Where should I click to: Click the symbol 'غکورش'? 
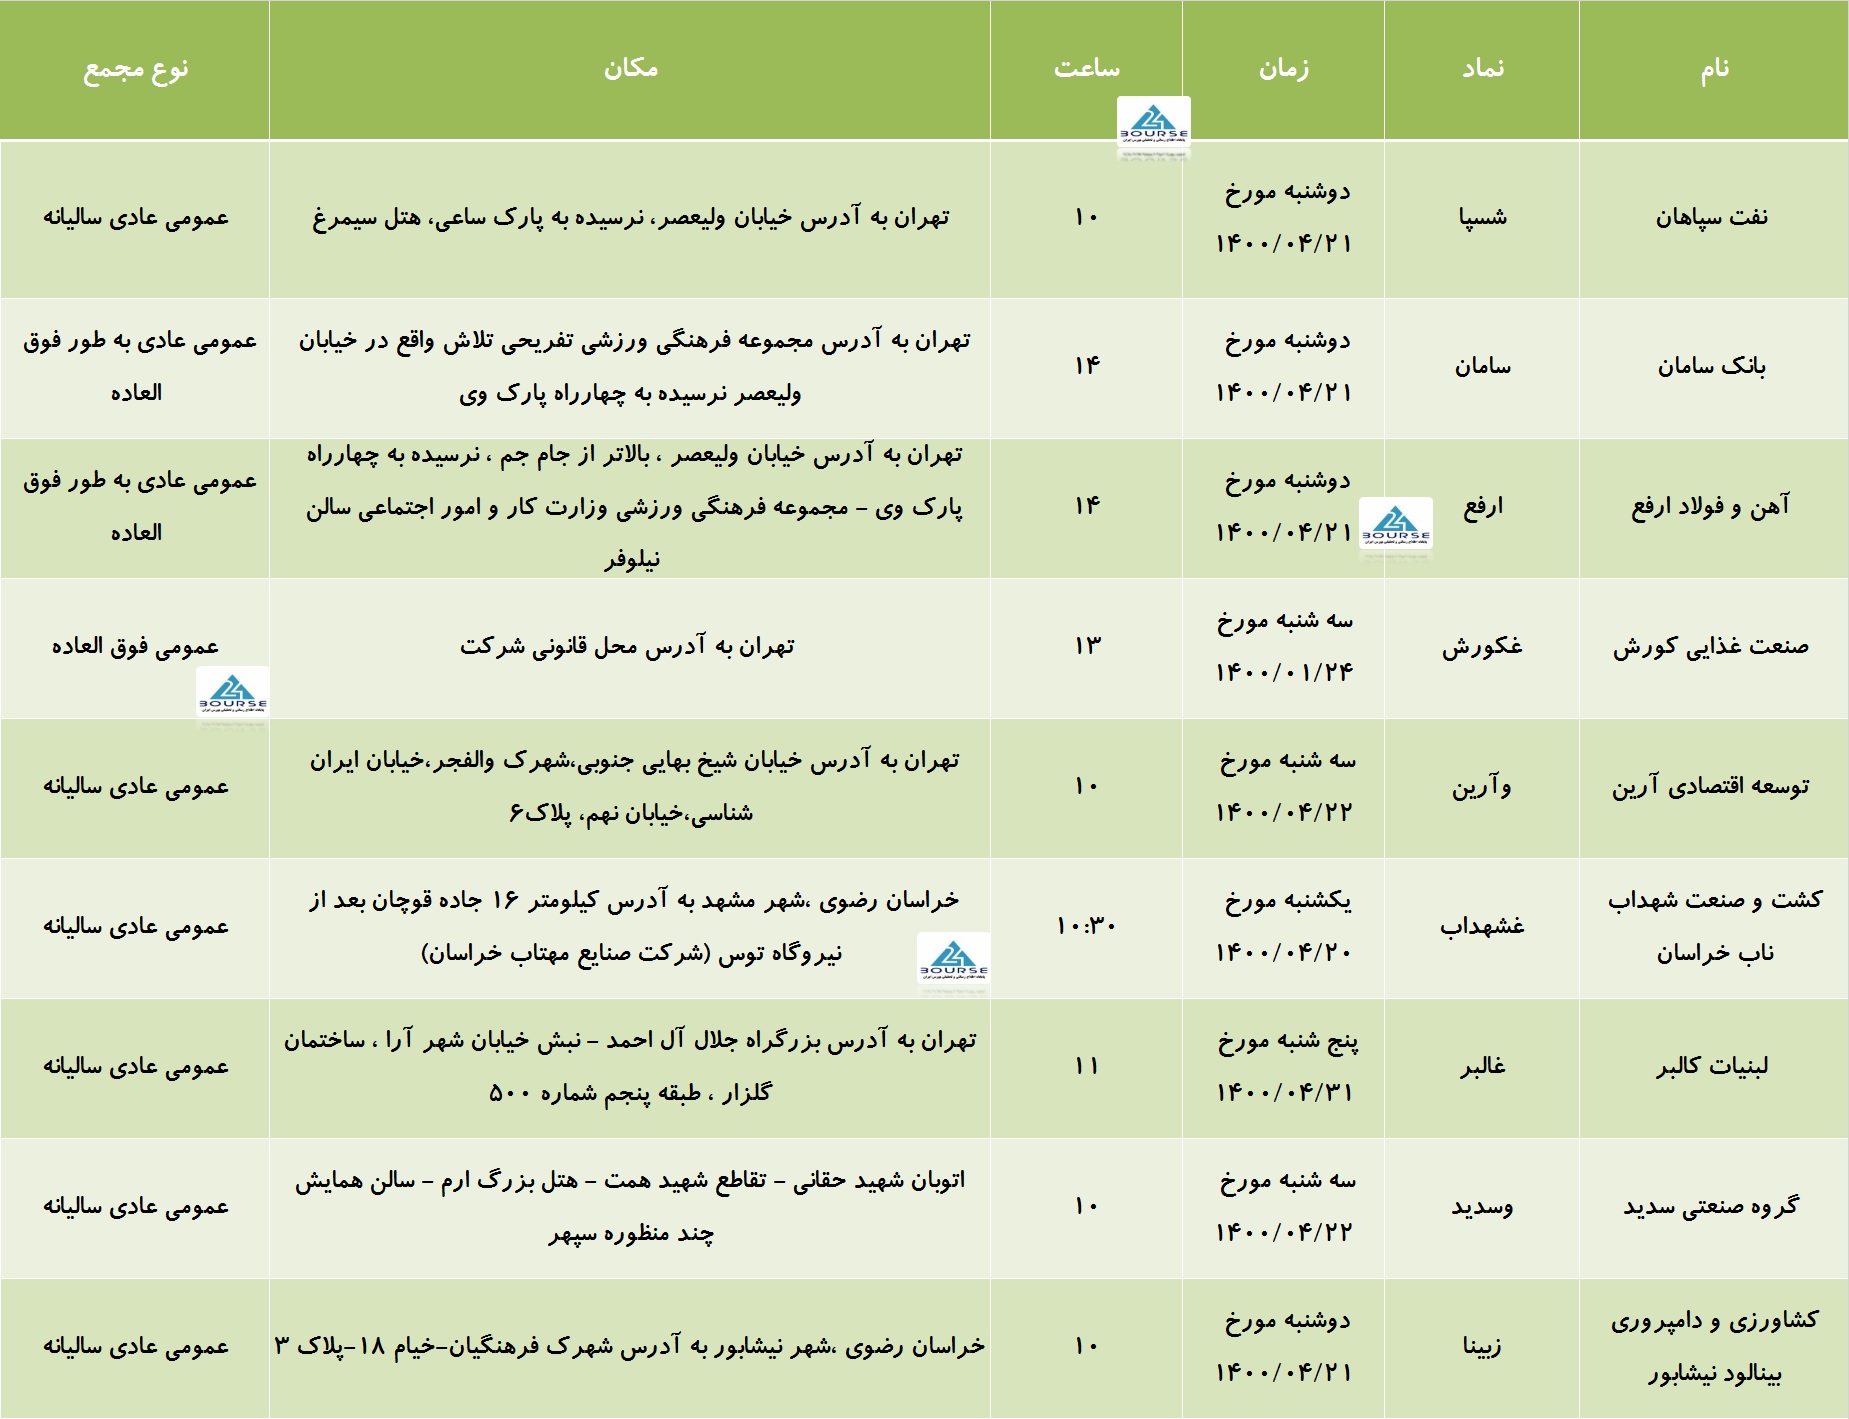click(x=1482, y=647)
